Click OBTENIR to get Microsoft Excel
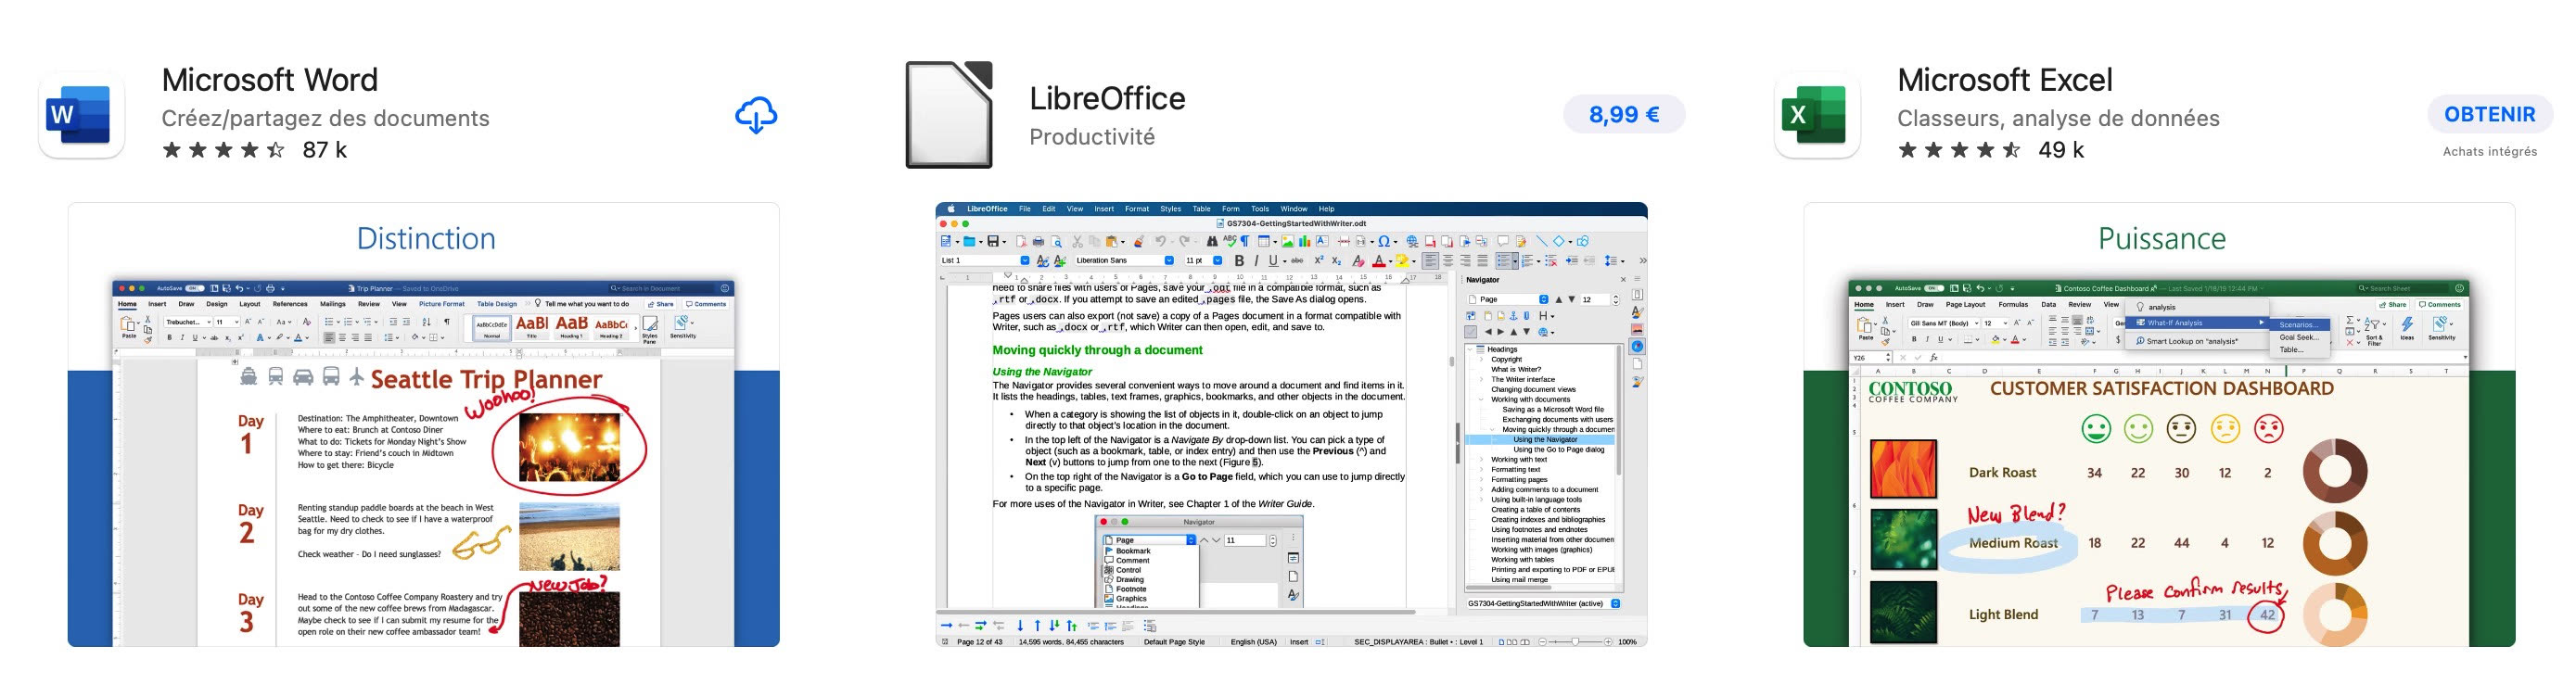Image resolution: width=2576 pixels, height=684 pixels. [2490, 115]
